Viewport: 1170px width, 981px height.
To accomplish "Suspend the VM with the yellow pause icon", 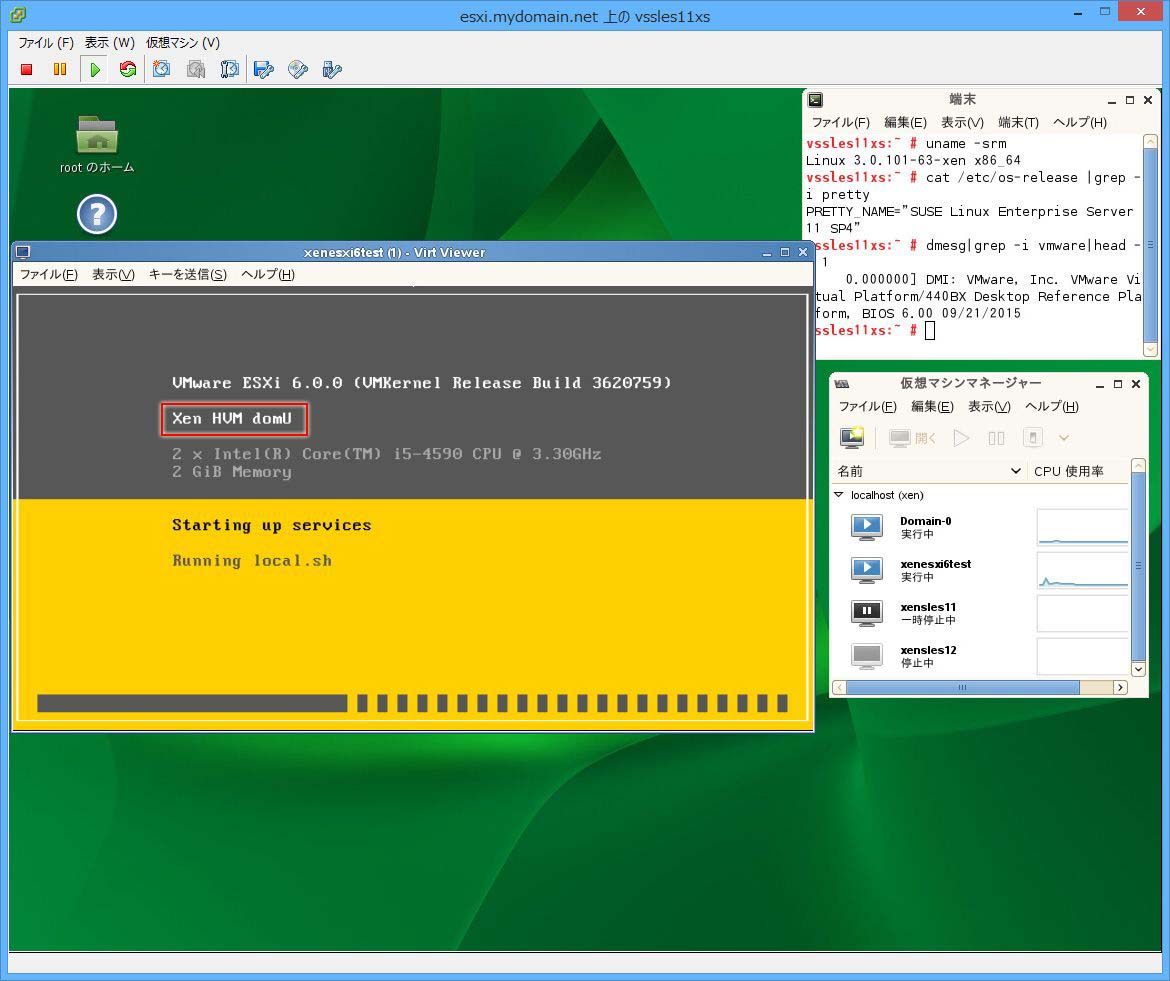I will pyautogui.click(x=60, y=69).
